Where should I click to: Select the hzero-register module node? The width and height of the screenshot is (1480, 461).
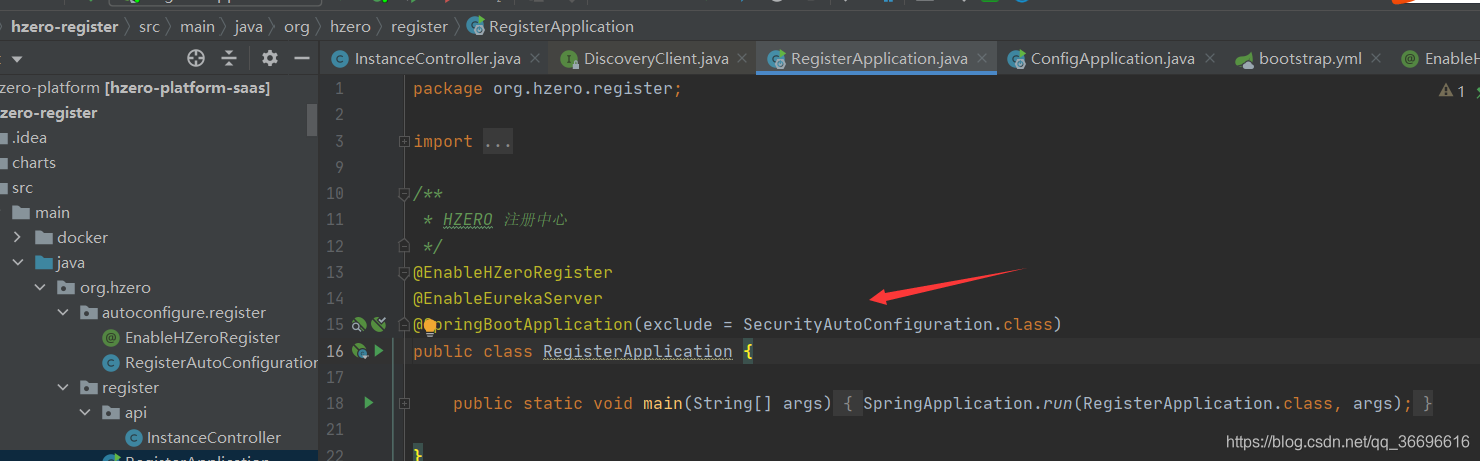(49, 113)
